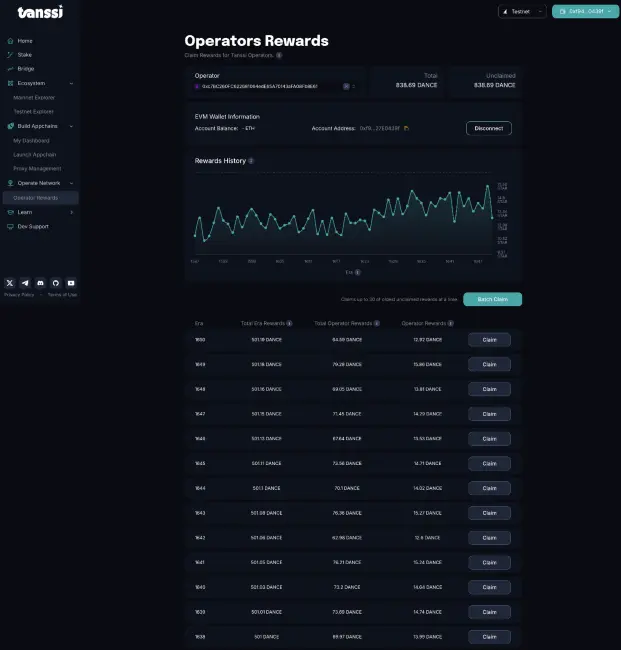The height and width of the screenshot is (650, 621).
Task: Select Operator Rewards menu item
Action: pyautogui.click(x=40, y=198)
